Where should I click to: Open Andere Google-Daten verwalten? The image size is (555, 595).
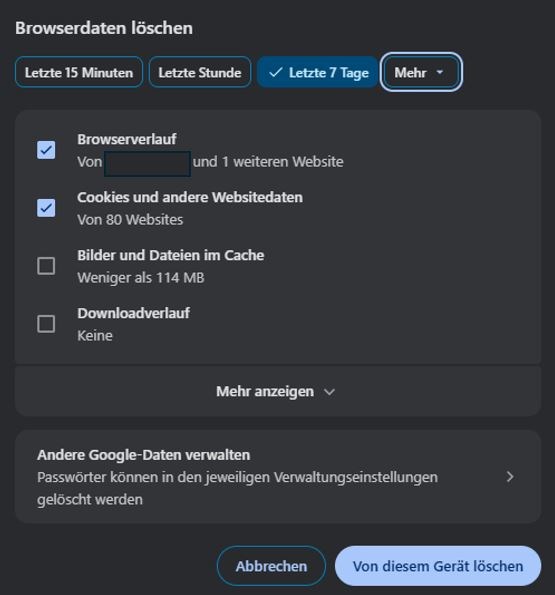278,477
